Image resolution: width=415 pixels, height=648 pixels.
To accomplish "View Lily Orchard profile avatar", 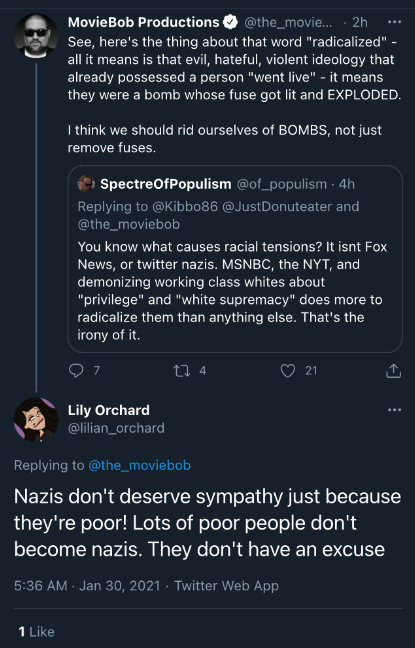I will (36, 419).
